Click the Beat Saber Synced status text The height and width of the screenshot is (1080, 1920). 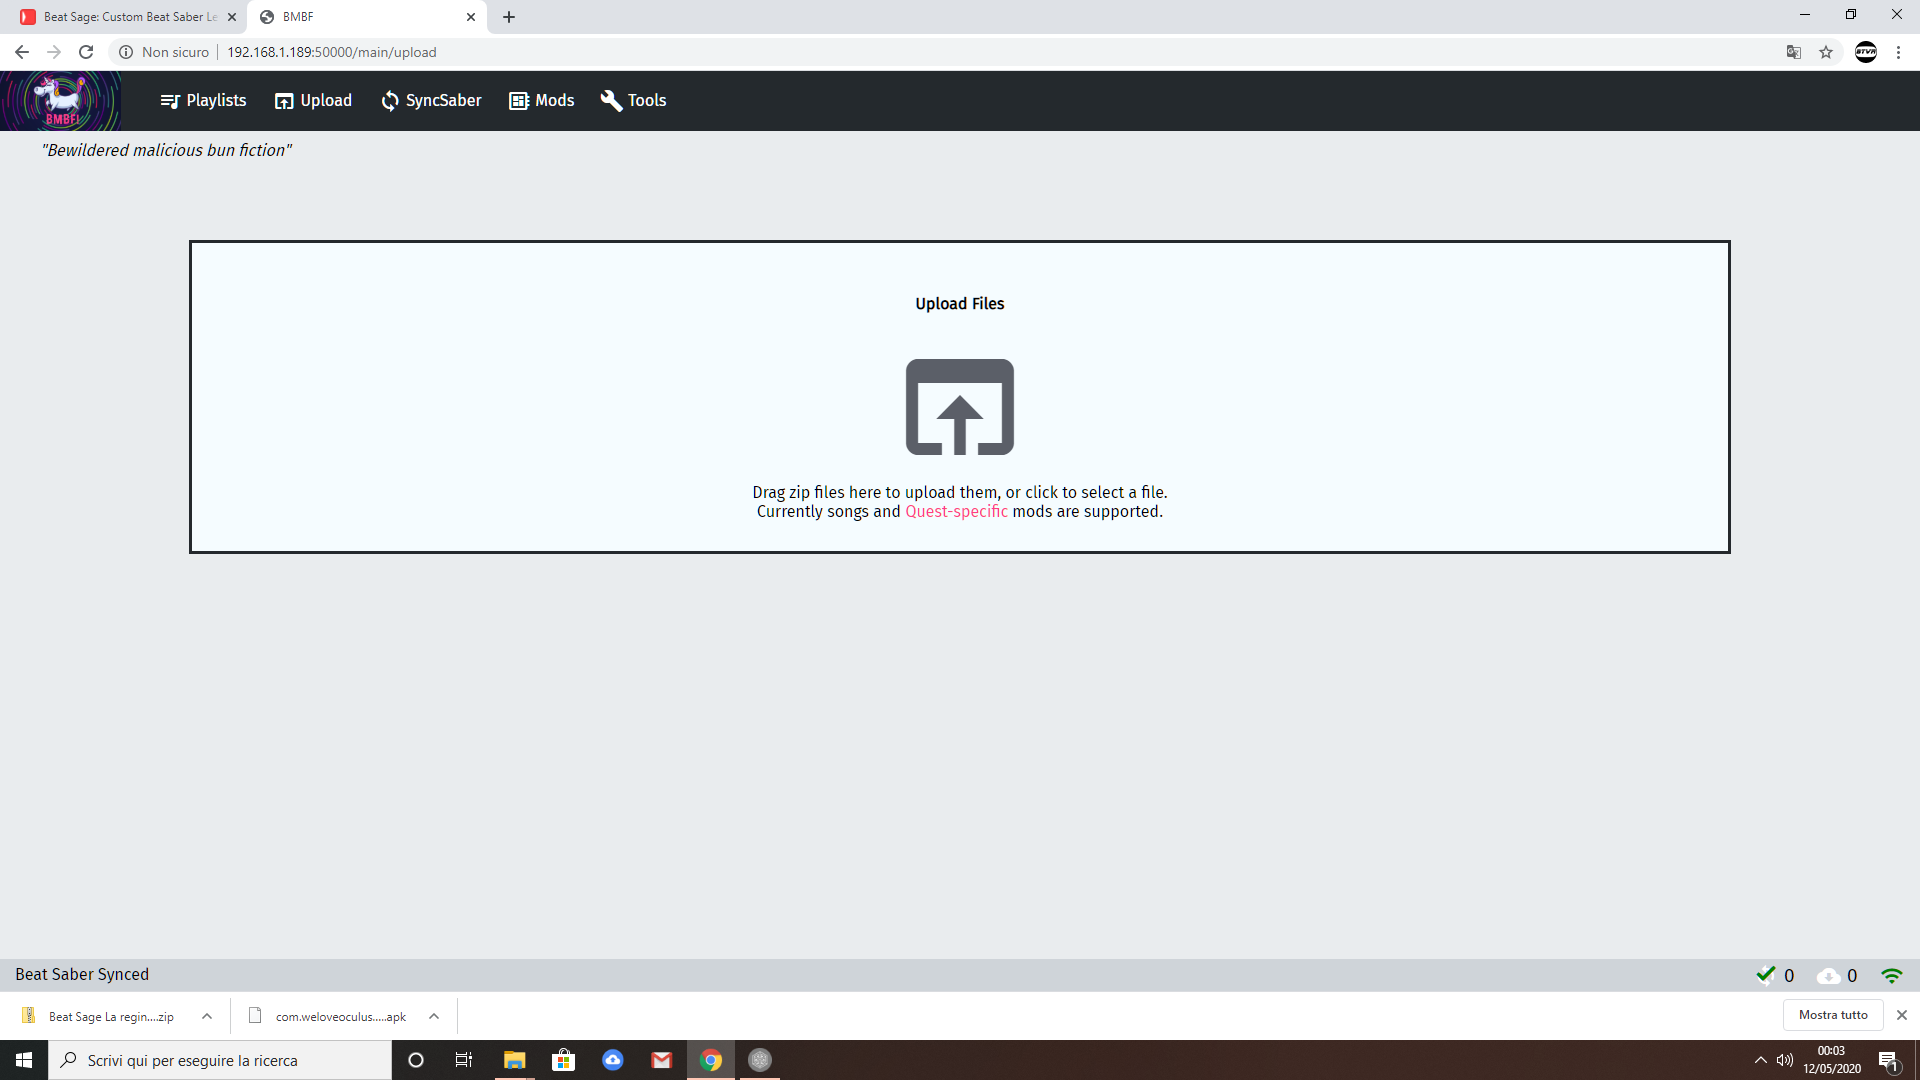coord(82,975)
